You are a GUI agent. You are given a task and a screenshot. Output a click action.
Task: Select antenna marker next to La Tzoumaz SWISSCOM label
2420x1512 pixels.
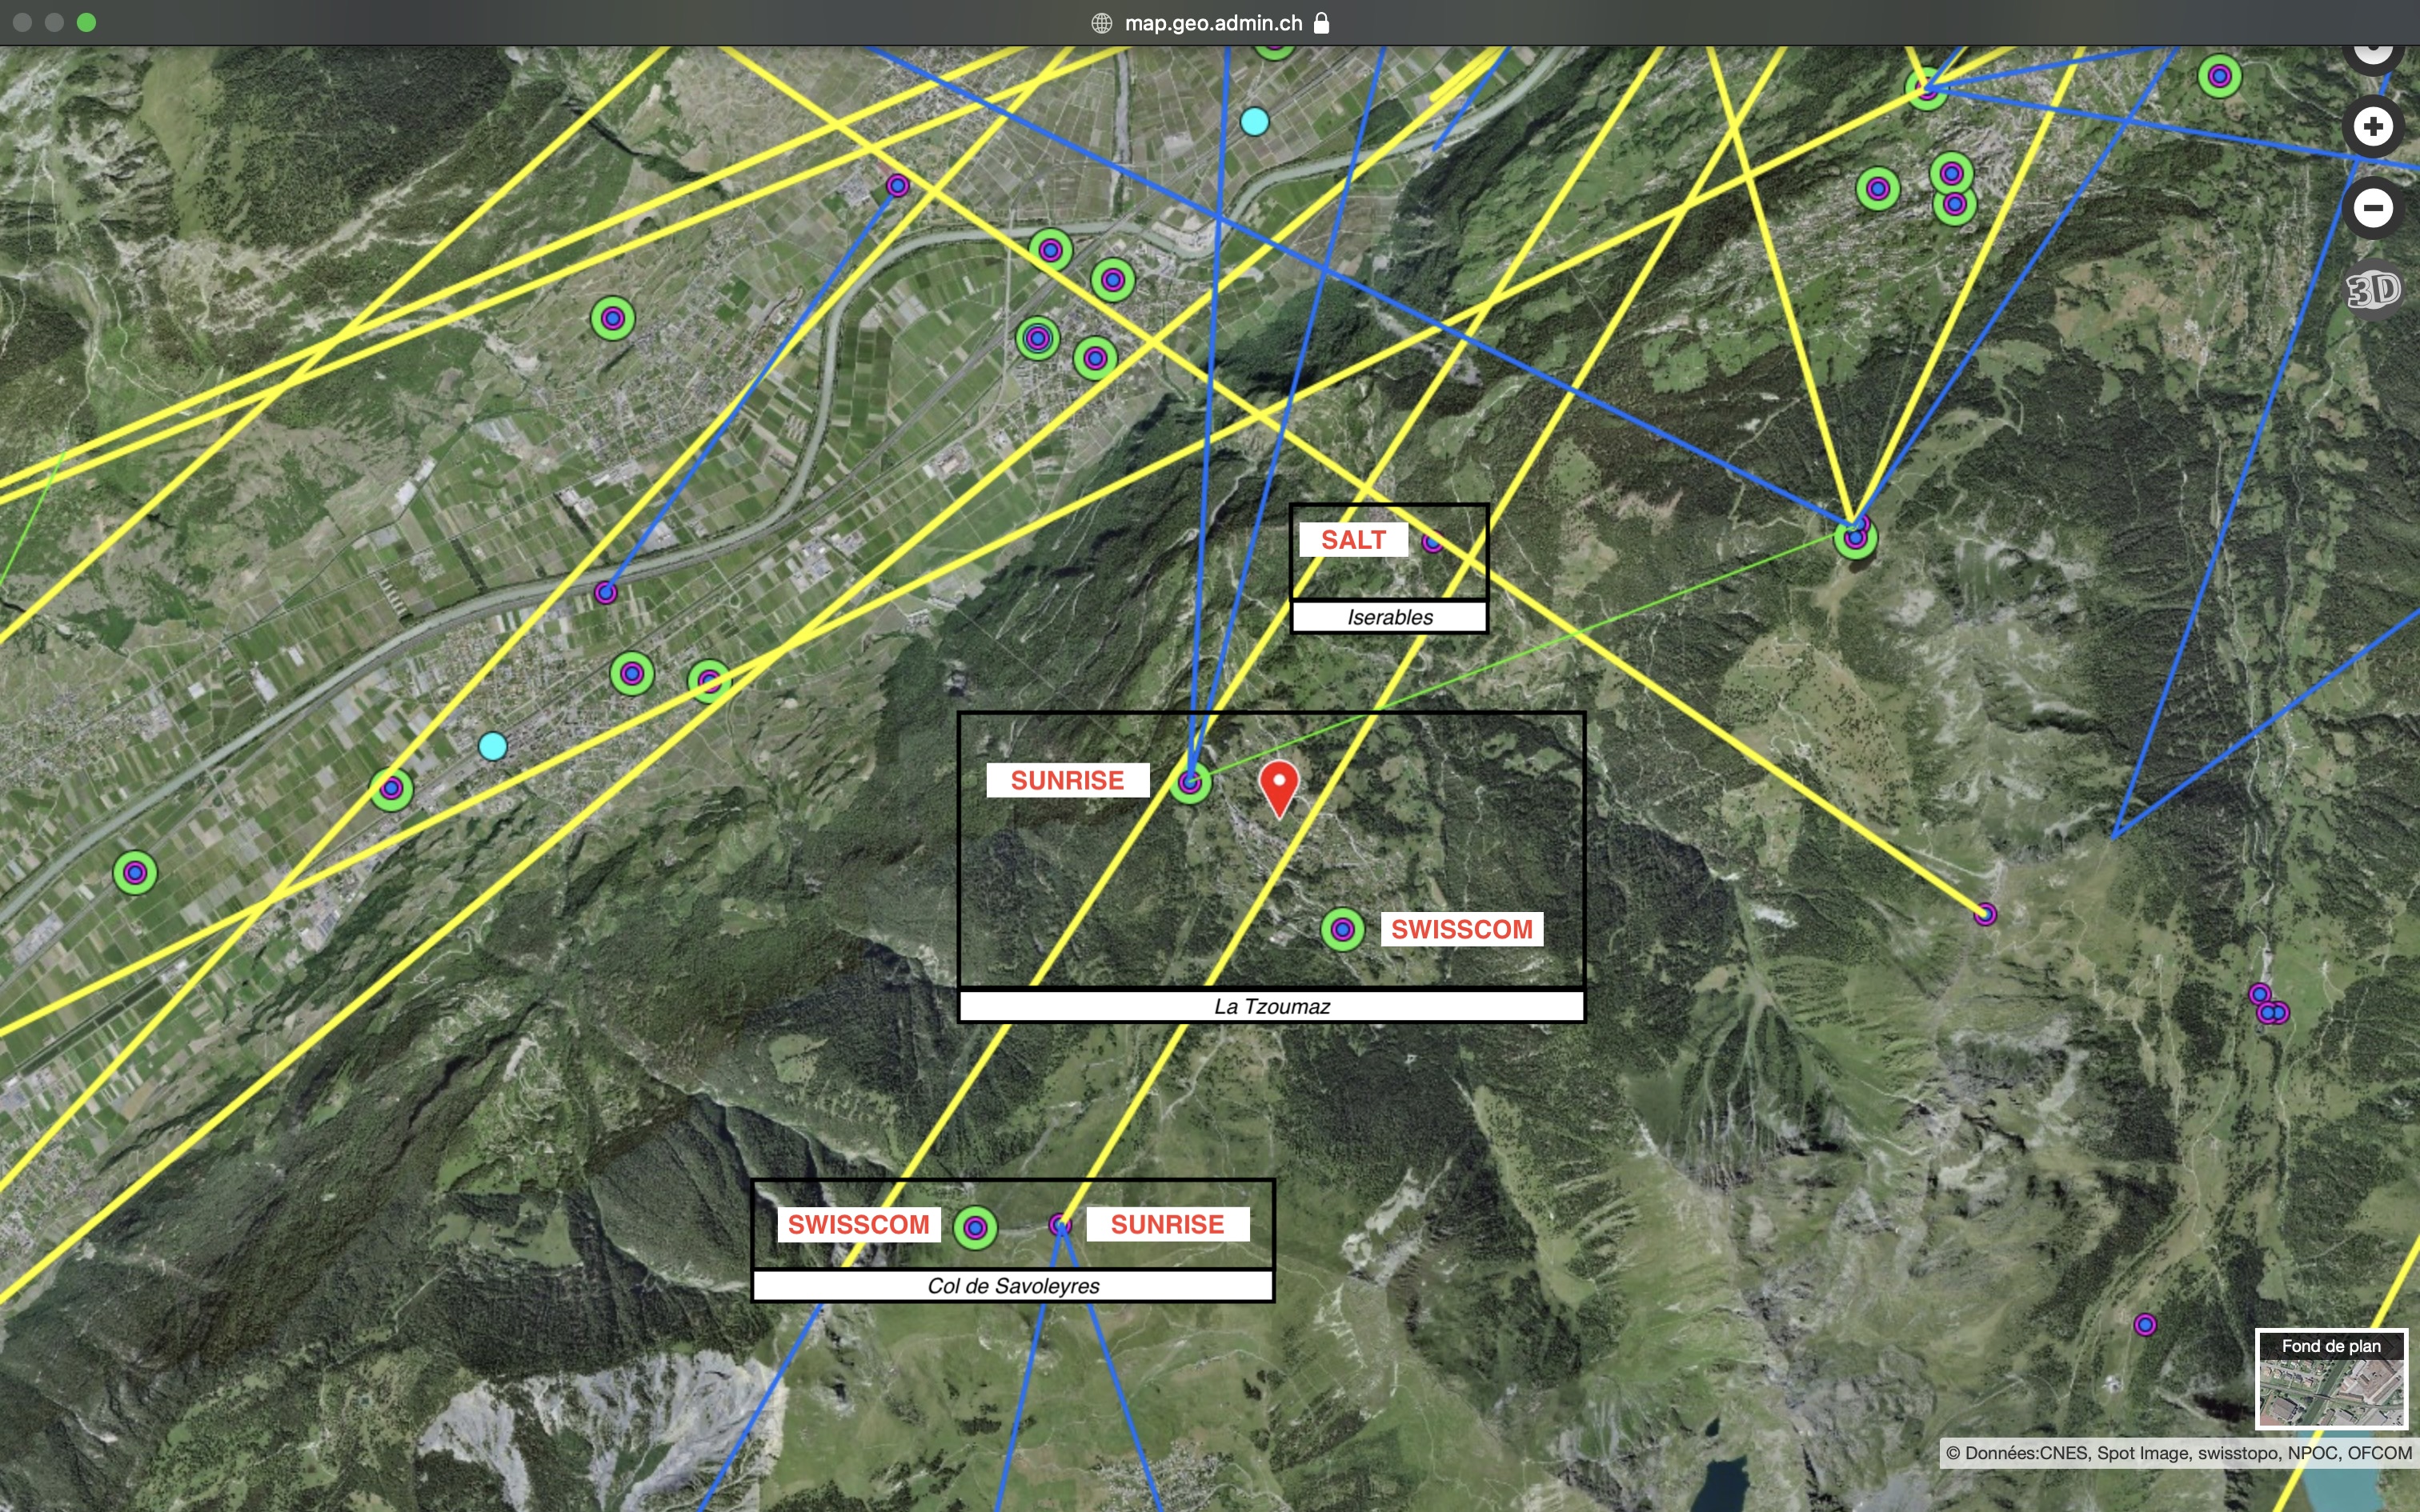1343,930
